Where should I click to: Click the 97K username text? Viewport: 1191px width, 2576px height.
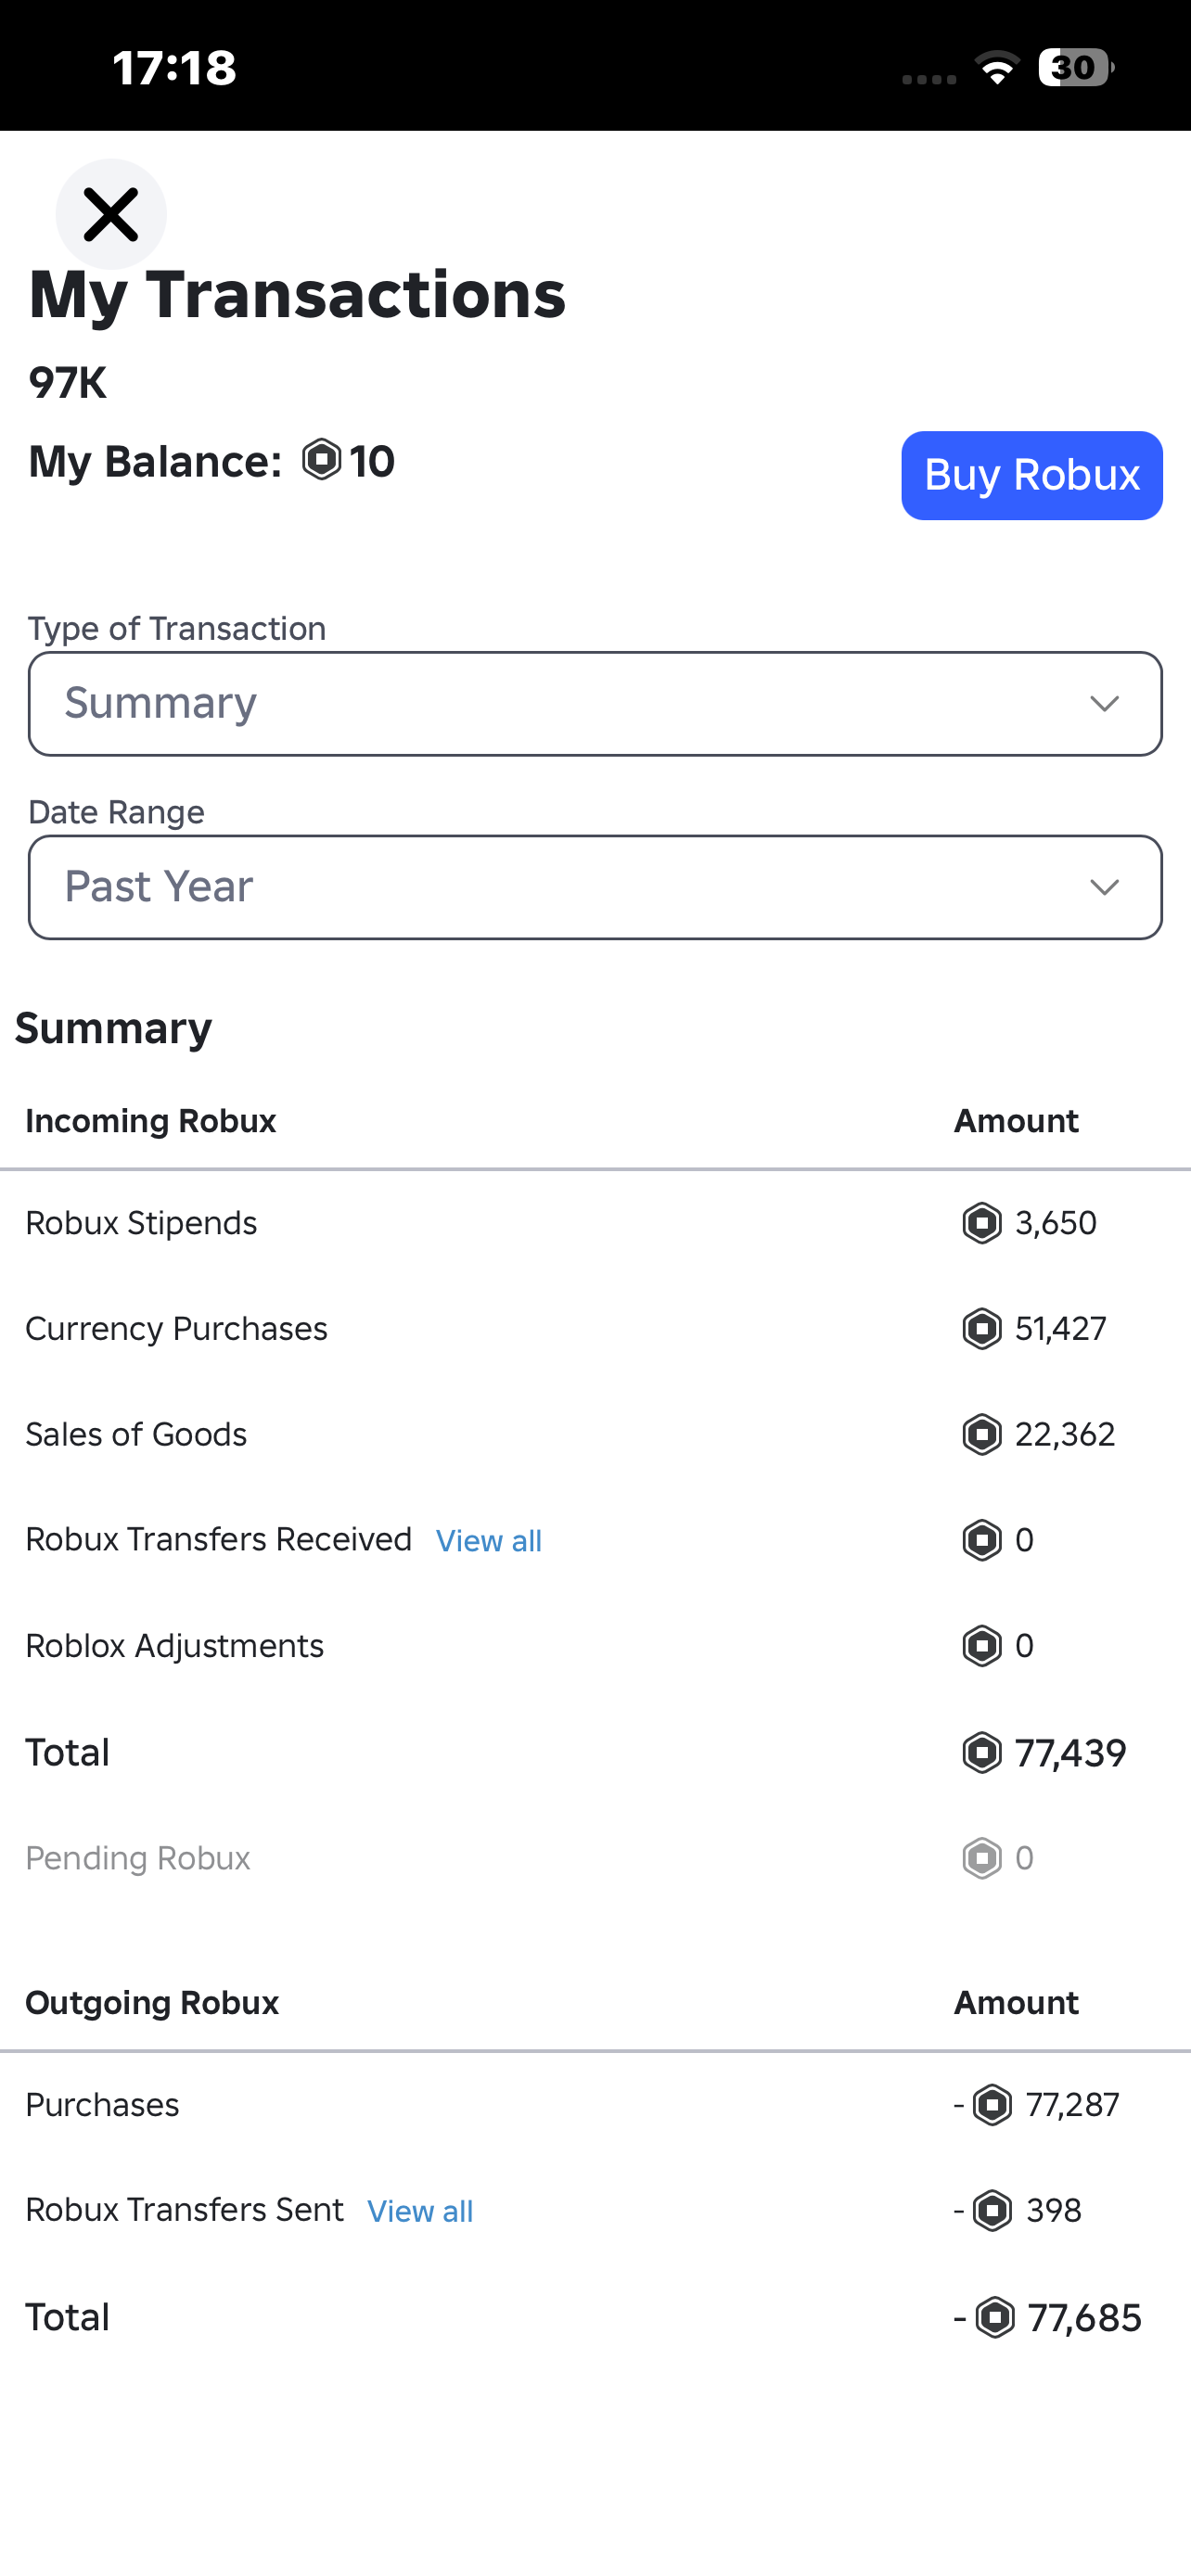67,383
